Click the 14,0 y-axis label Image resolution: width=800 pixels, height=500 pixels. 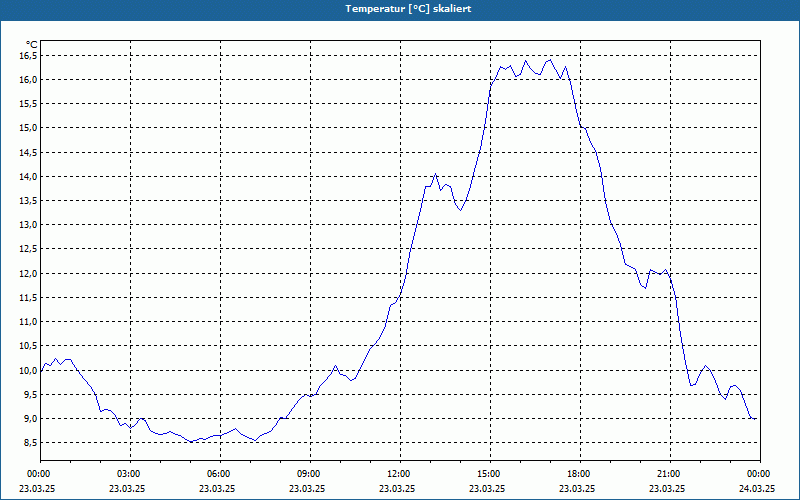pos(29,177)
